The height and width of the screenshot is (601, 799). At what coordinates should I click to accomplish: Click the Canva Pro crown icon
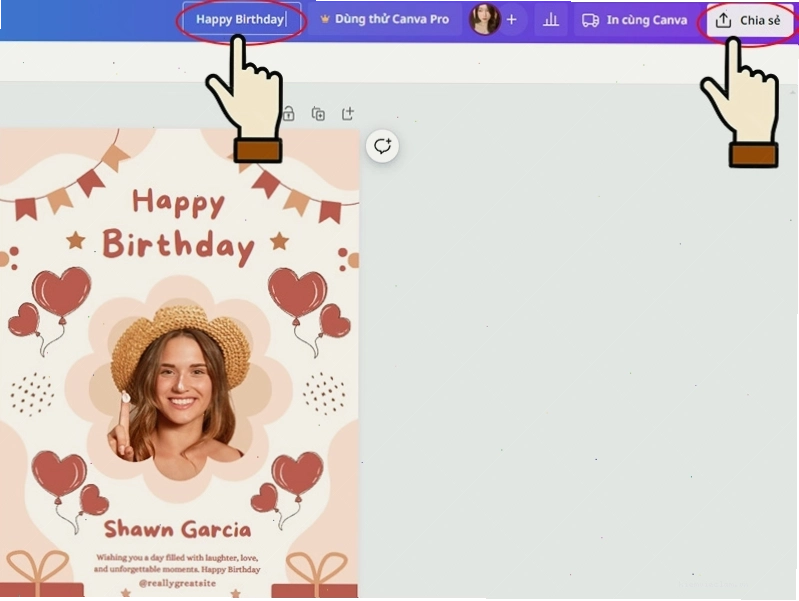[325, 19]
